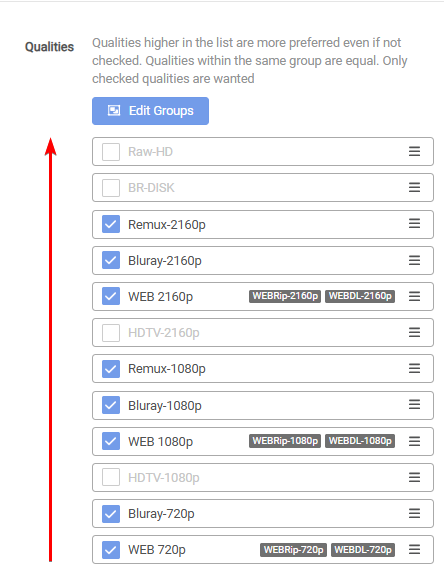This screenshot has width=444, height=571.
Task: Check the BR-DISK quality checkbox
Action: coord(111,188)
